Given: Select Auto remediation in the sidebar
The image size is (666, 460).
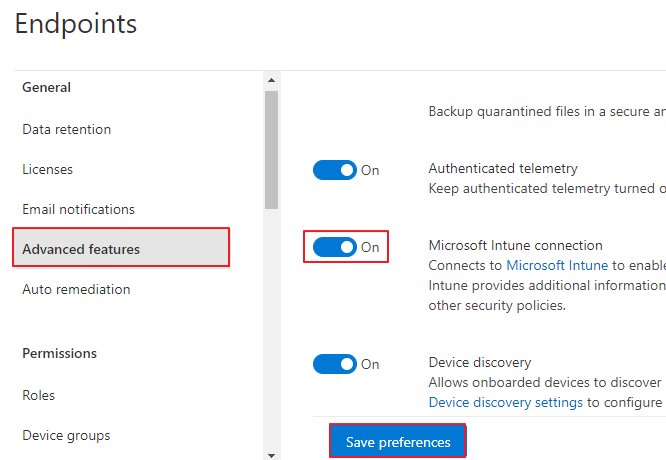Looking at the screenshot, I should pyautogui.click(x=76, y=289).
